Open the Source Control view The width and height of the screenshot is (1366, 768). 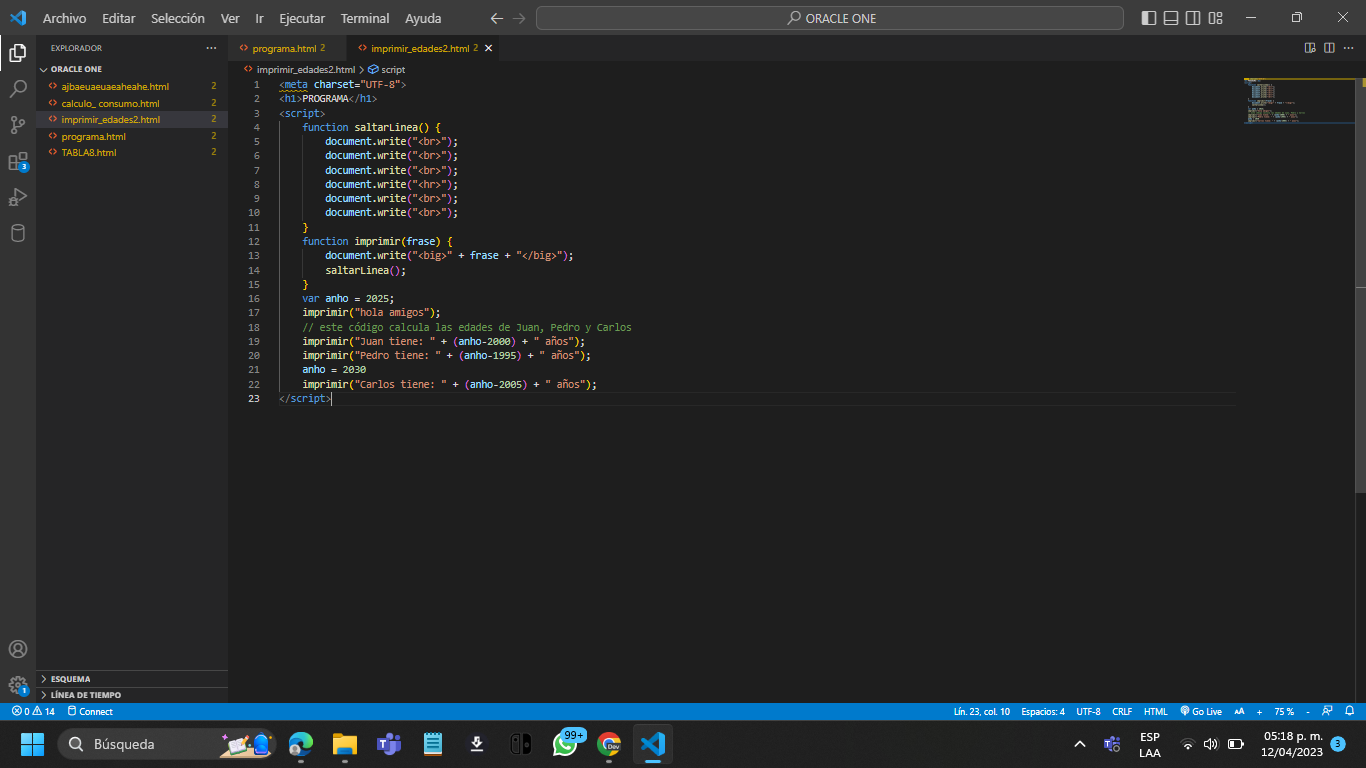pos(18,125)
